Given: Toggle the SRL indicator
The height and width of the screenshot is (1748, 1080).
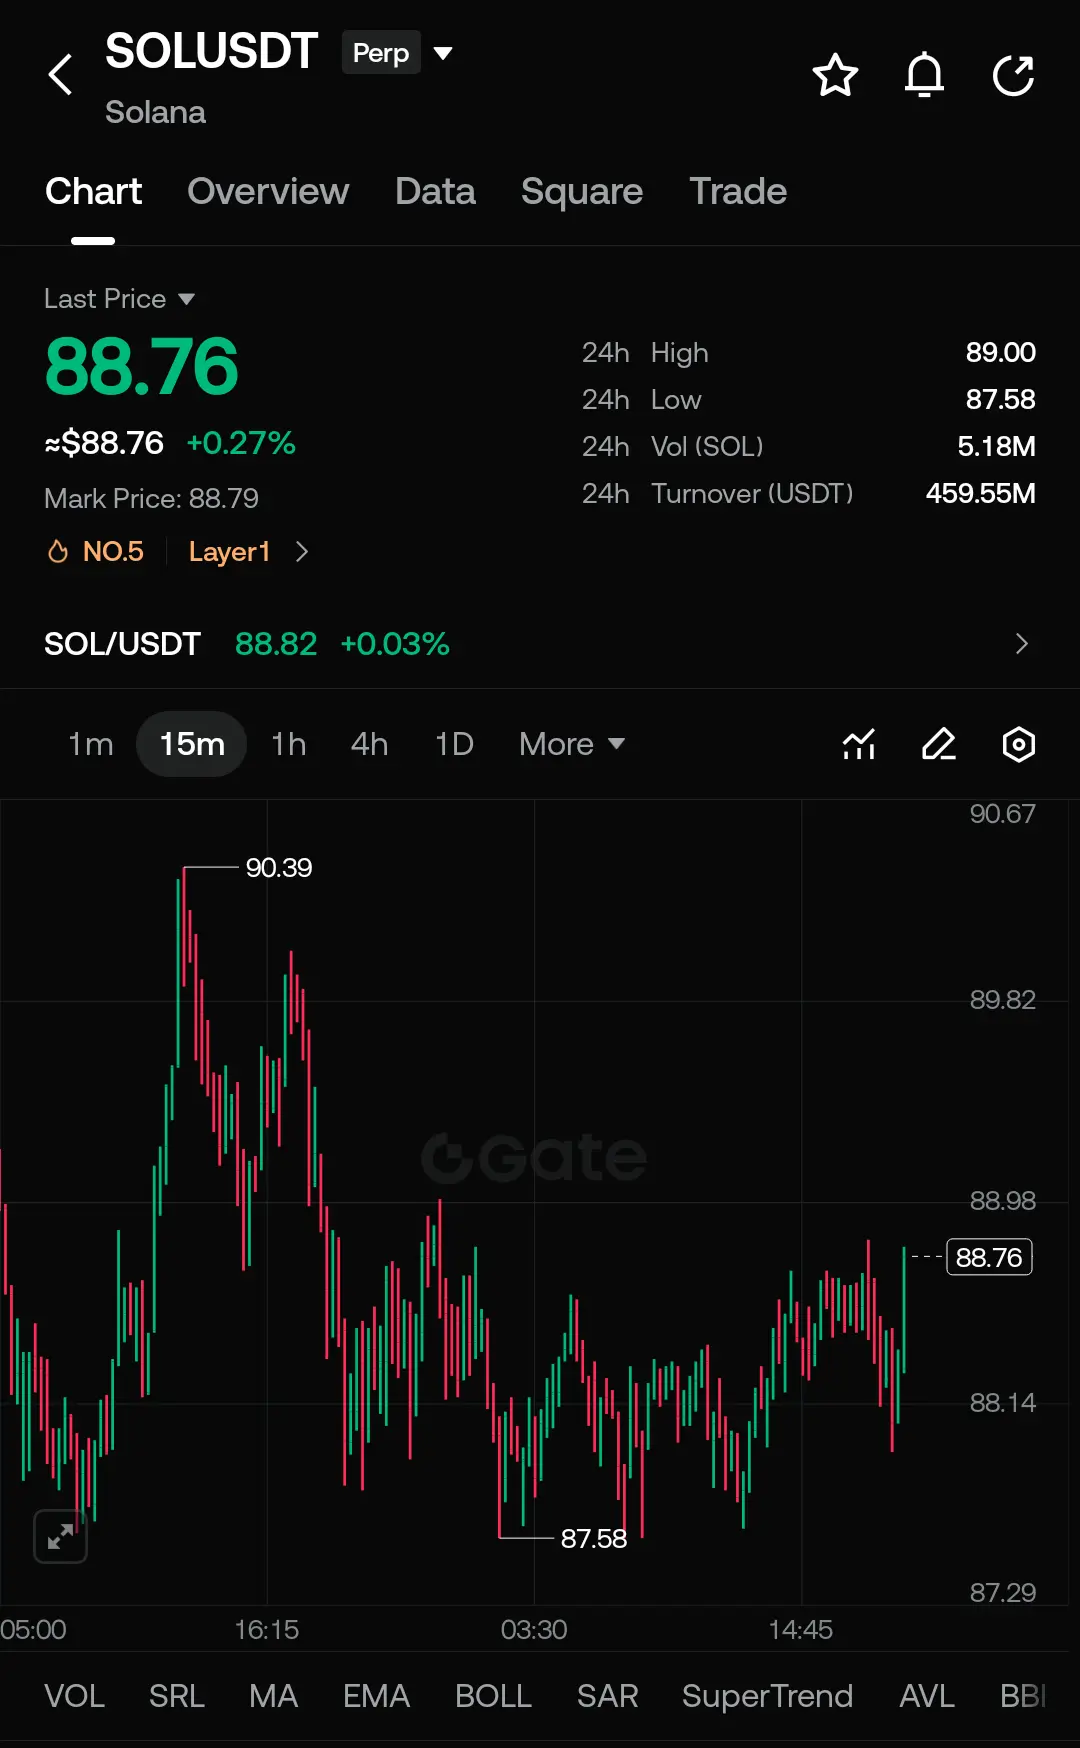Looking at the screenshot, I should pos(177,1696).
